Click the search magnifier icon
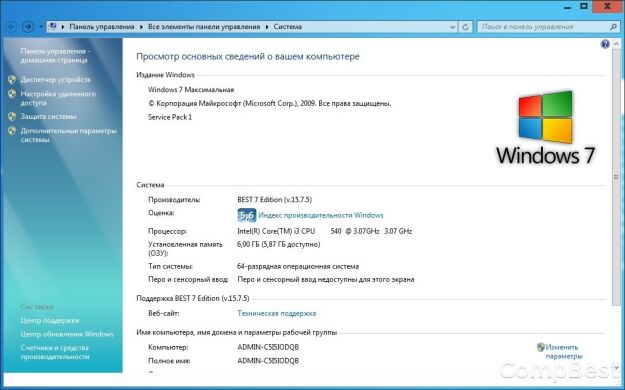This screenshot has height=390, width=625. coord(613,27)
